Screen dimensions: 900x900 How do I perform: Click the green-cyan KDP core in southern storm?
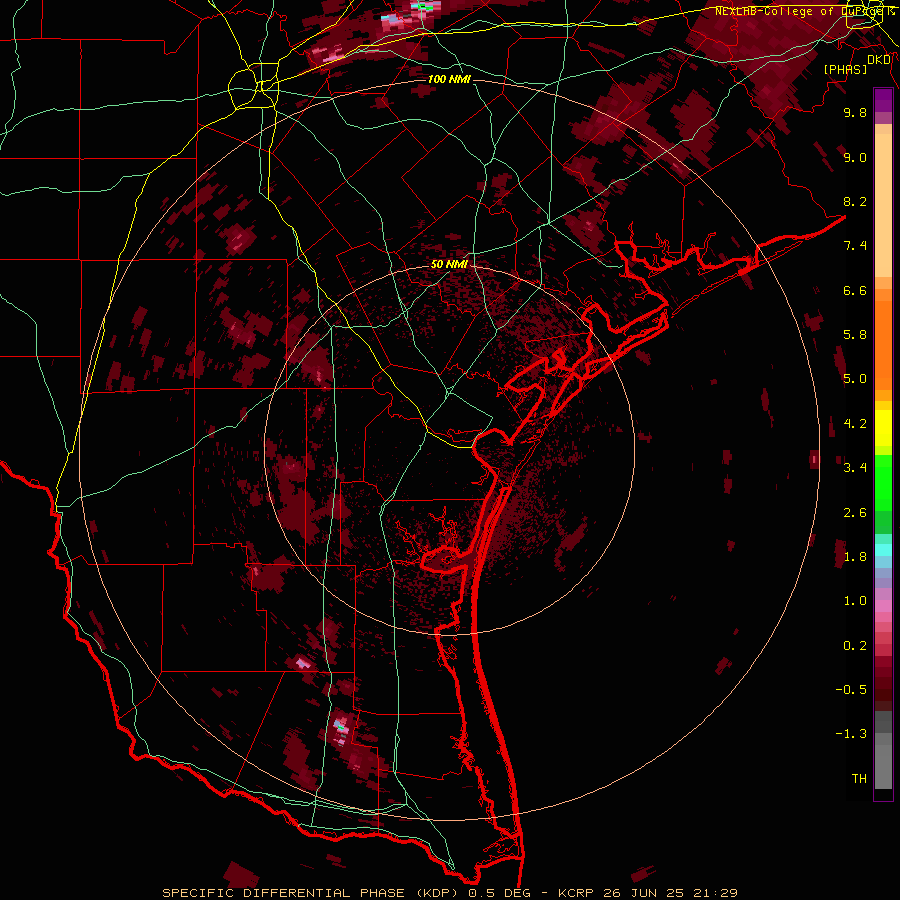341,728
